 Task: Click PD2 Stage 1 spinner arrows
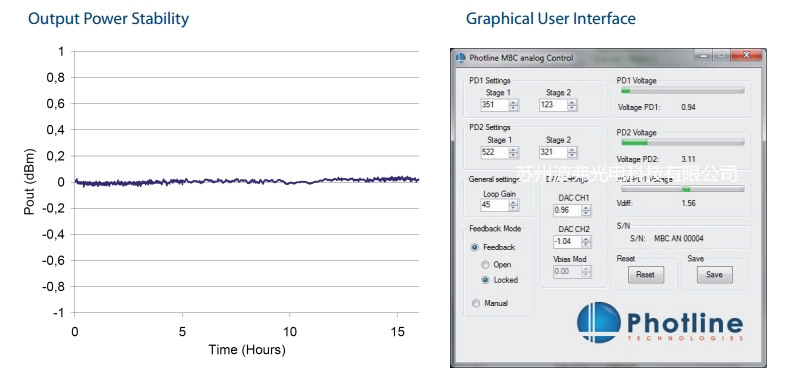[513, 152]
